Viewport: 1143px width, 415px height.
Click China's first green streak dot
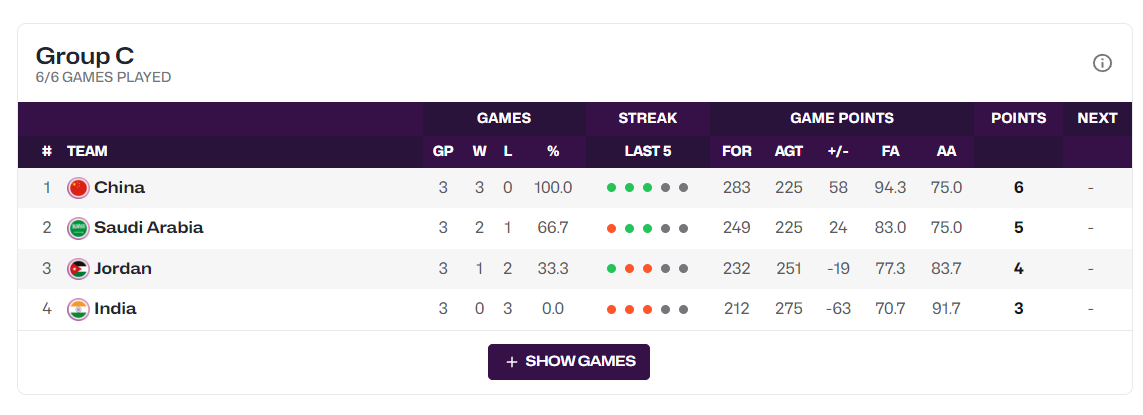click(611, 188)
